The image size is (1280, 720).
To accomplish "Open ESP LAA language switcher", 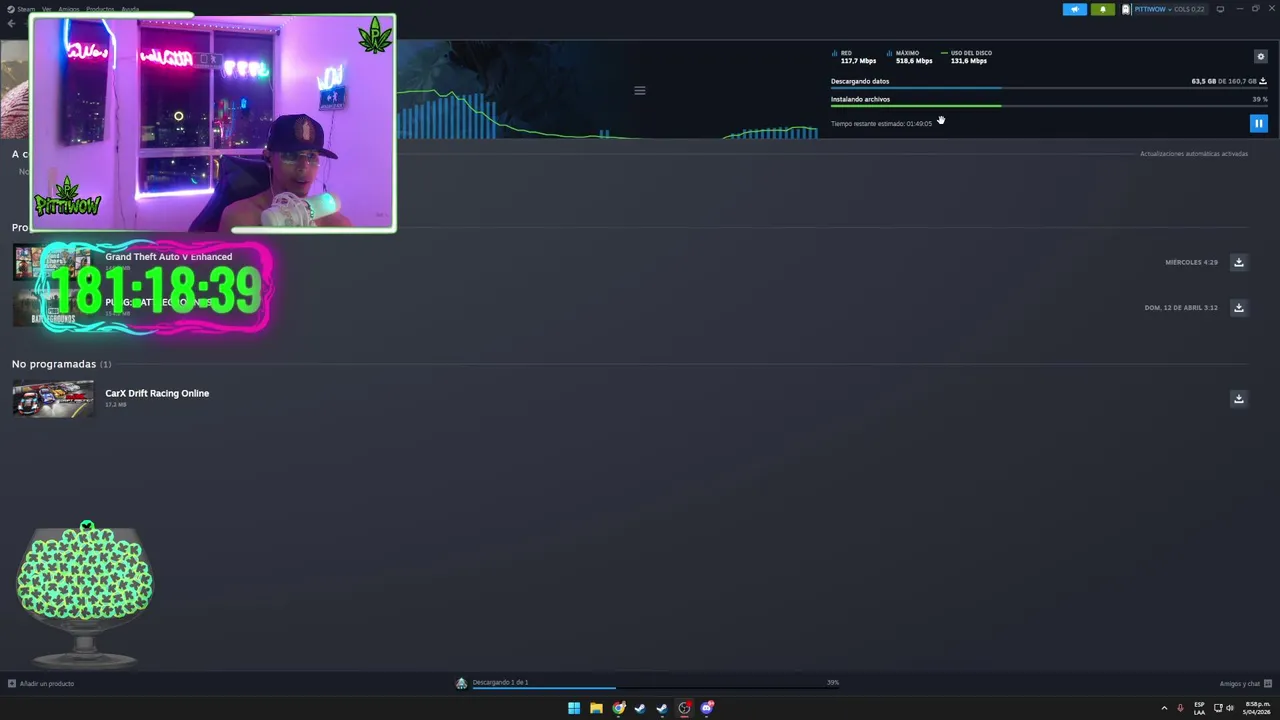I will tap(1199, 708).
